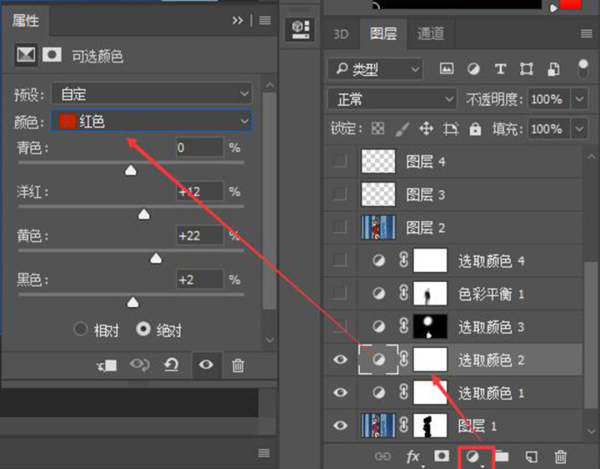Click the 图层 1 mask thumbnail

pos(430,425)
